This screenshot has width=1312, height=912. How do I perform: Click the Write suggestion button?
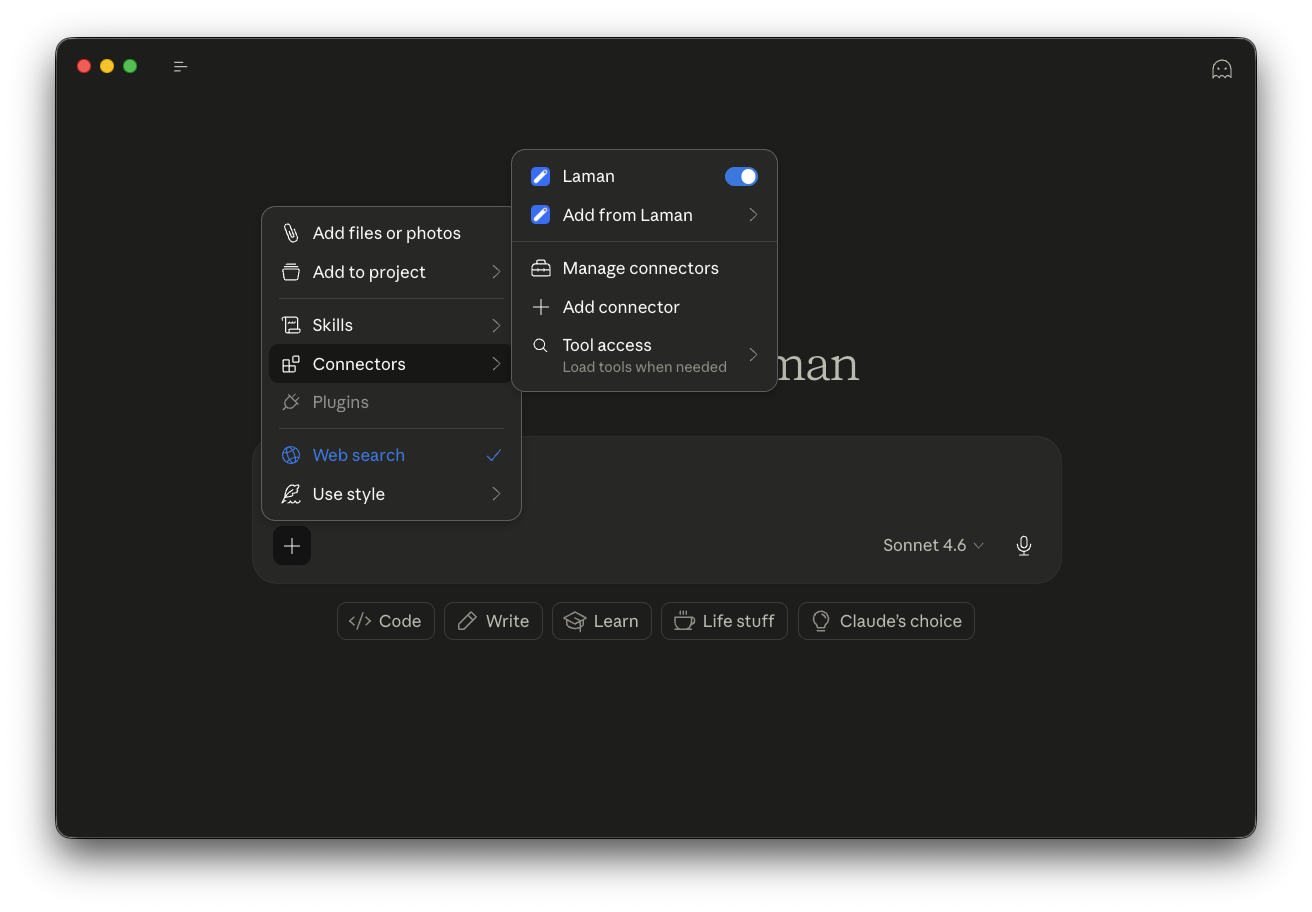coord(494,621)
